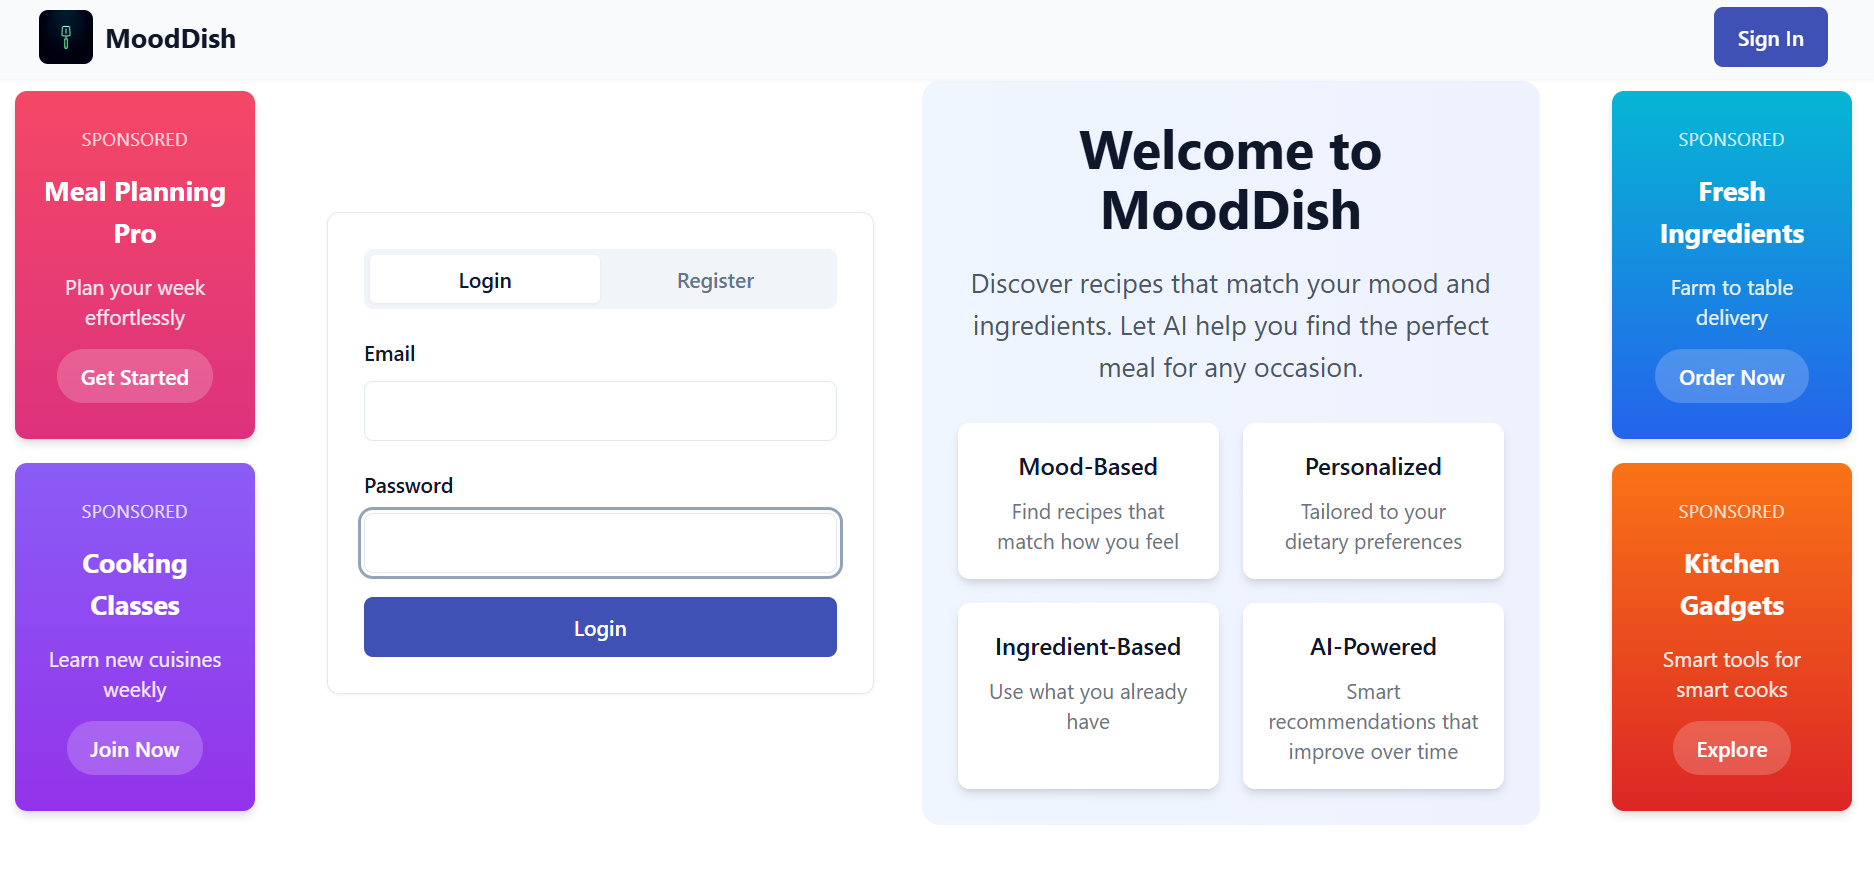The width and height of the screenshot is (1874, 873).
Task: Click Order Now on Fresh Ingredients ad
Action: [x=1731, y=377]
